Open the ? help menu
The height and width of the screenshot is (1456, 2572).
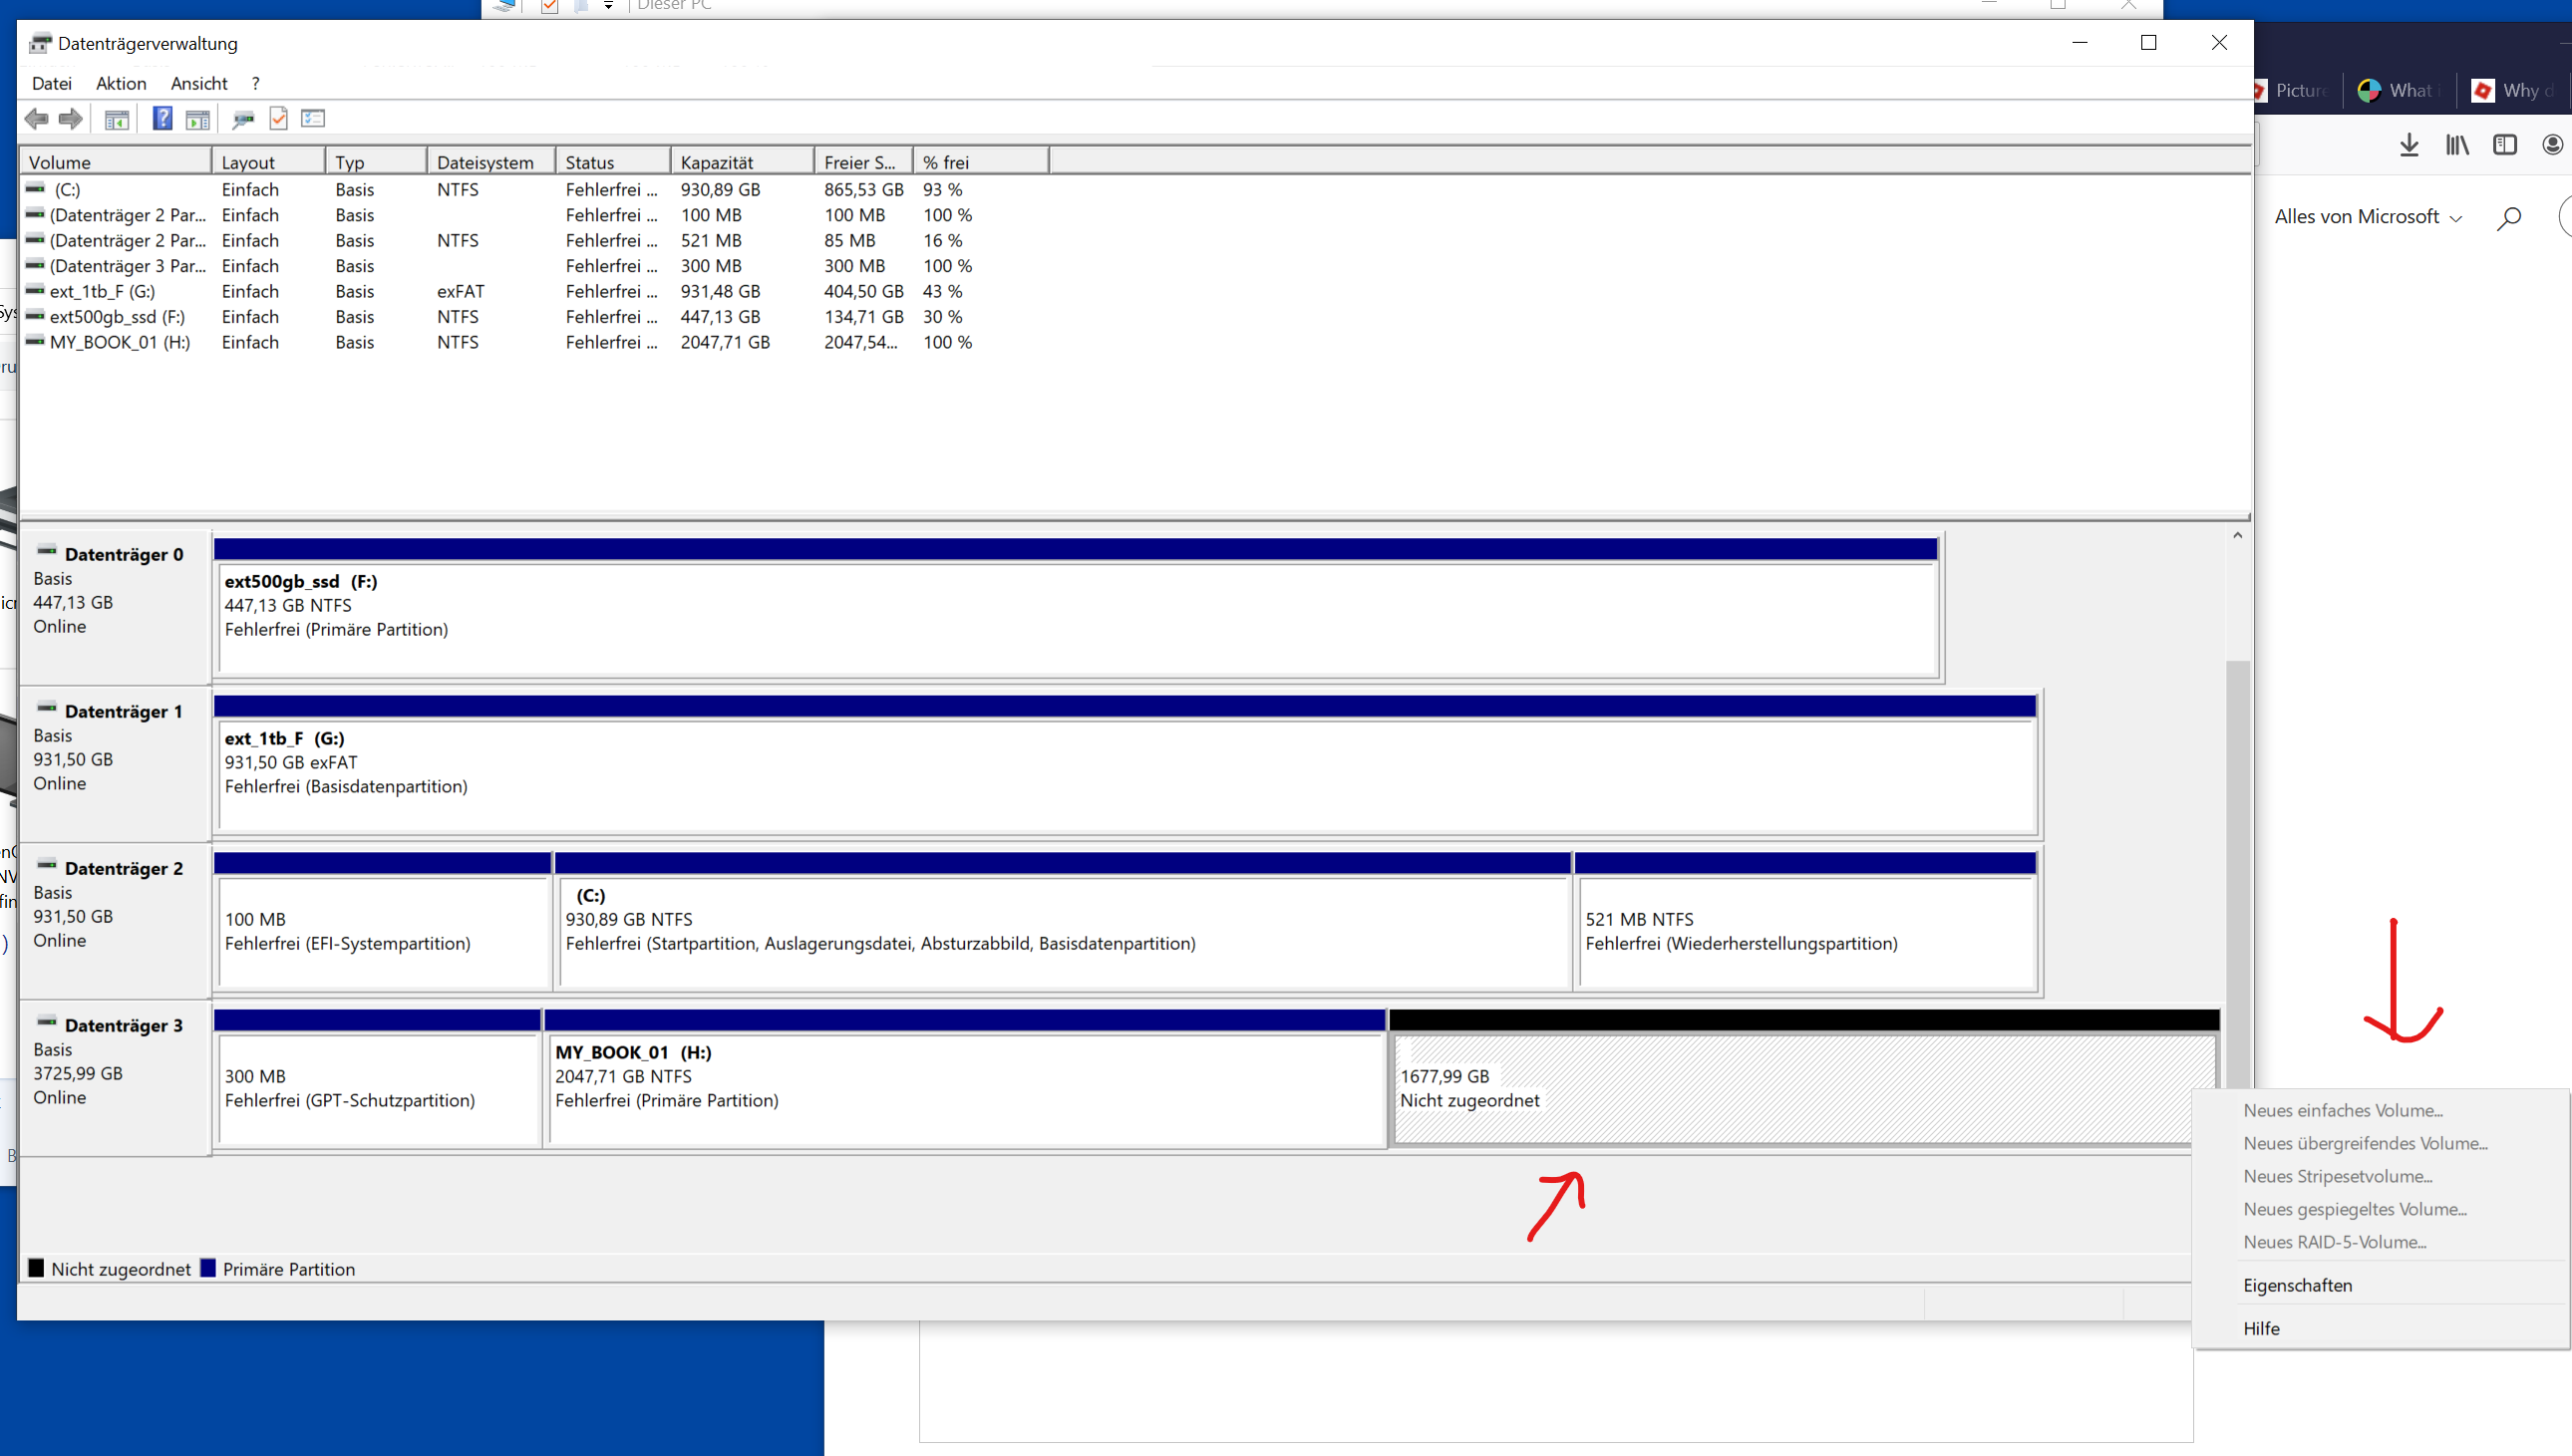[256, 84]
